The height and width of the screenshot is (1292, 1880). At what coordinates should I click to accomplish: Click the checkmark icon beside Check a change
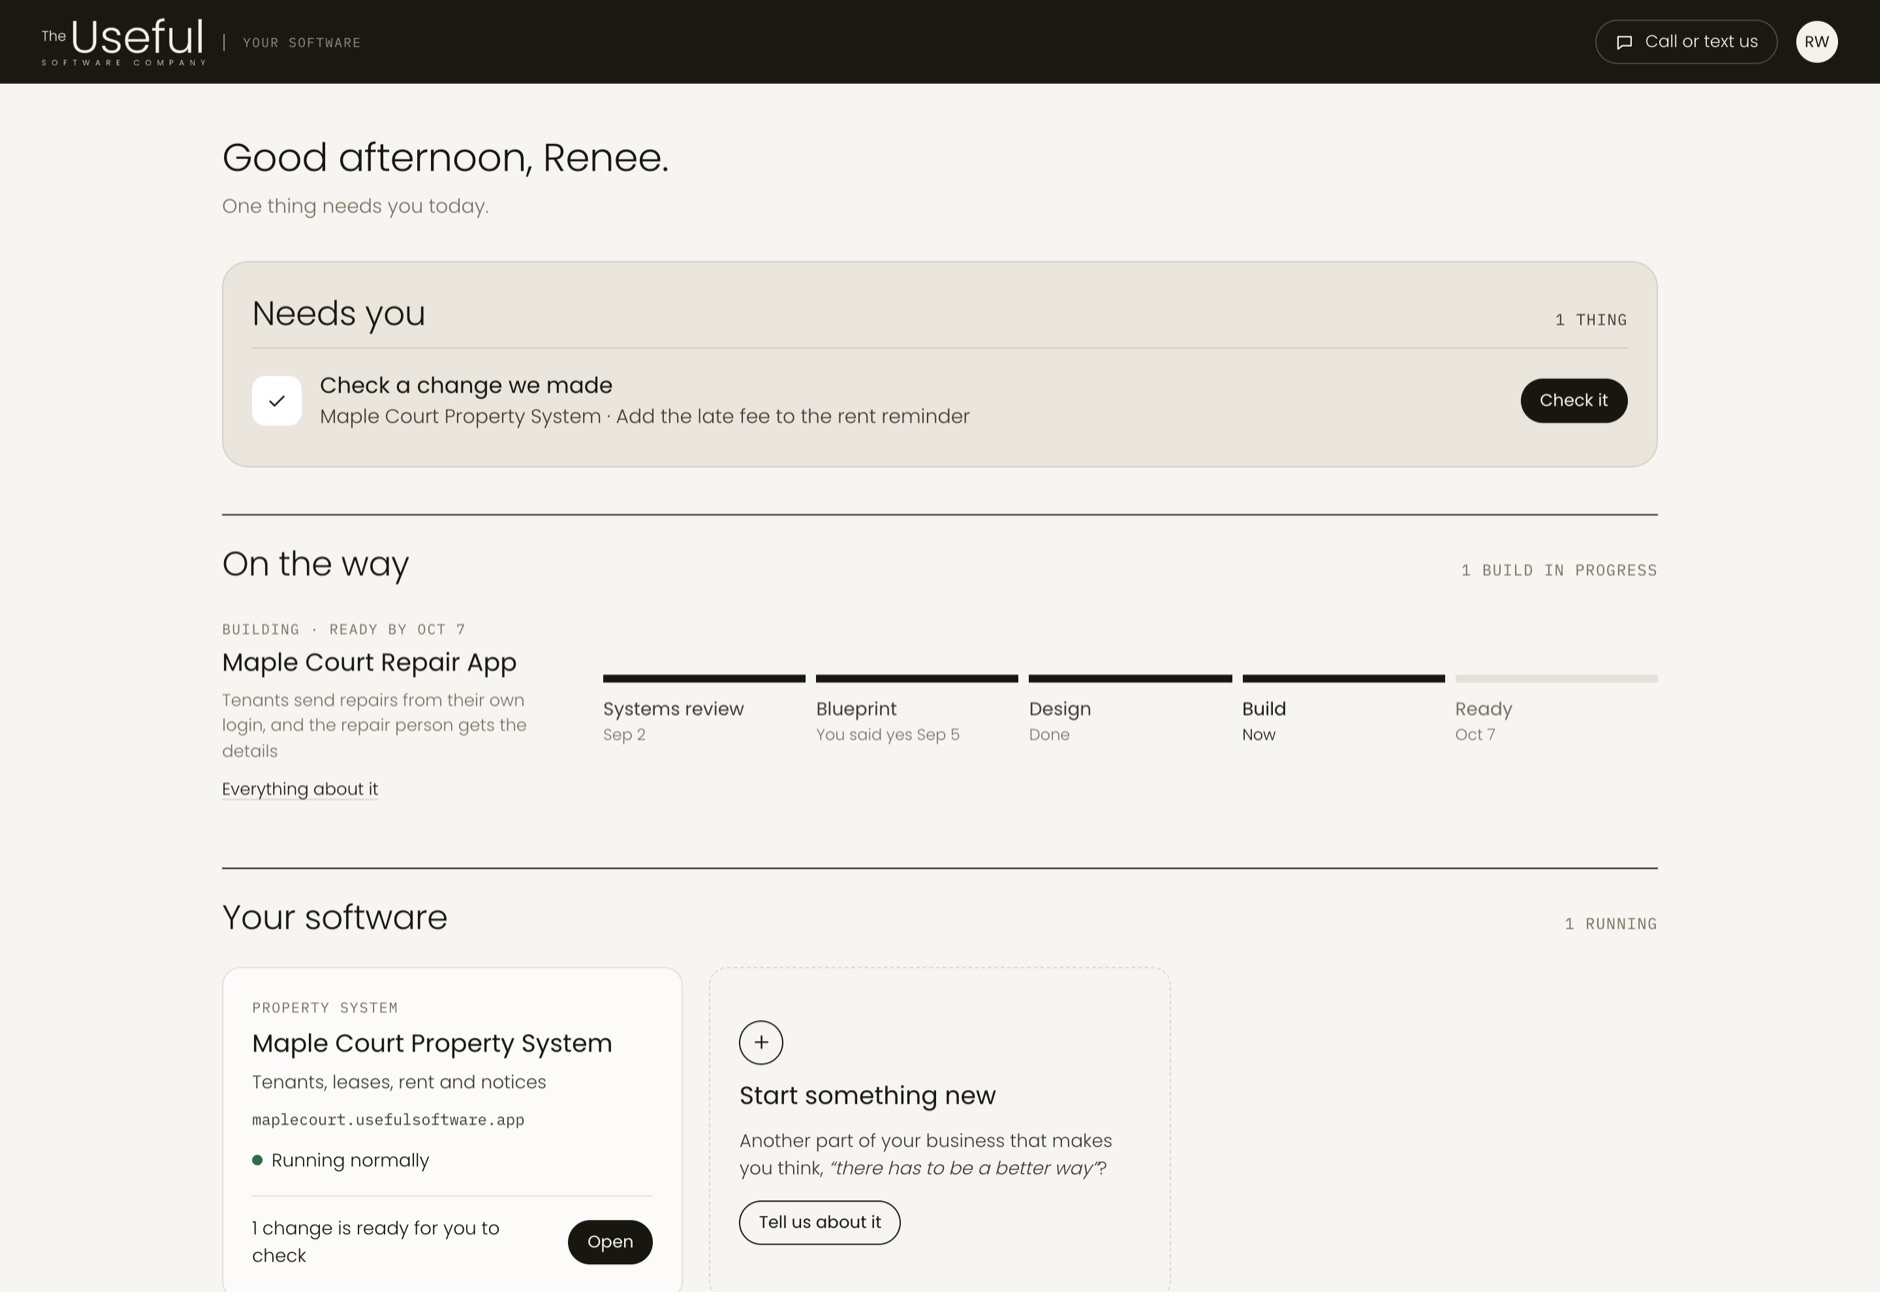[x=277, y=401]
